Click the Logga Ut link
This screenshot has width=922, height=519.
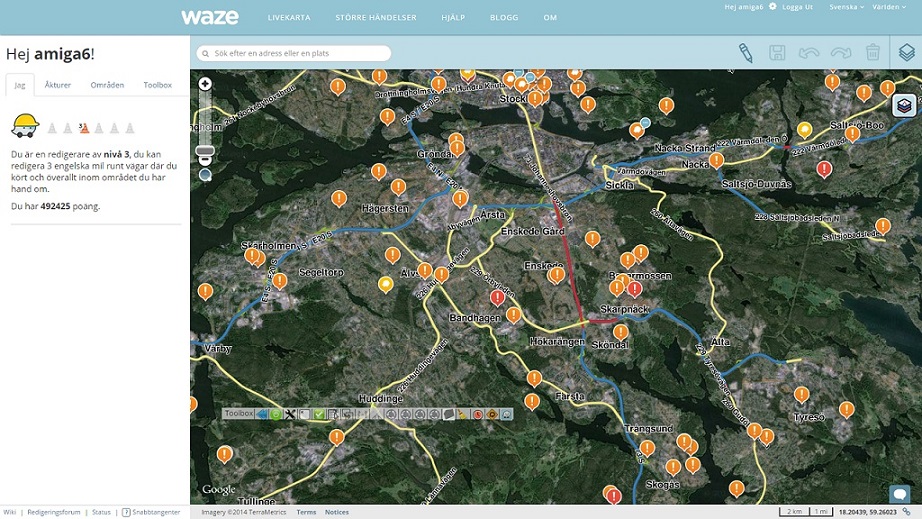coord(798,6)
